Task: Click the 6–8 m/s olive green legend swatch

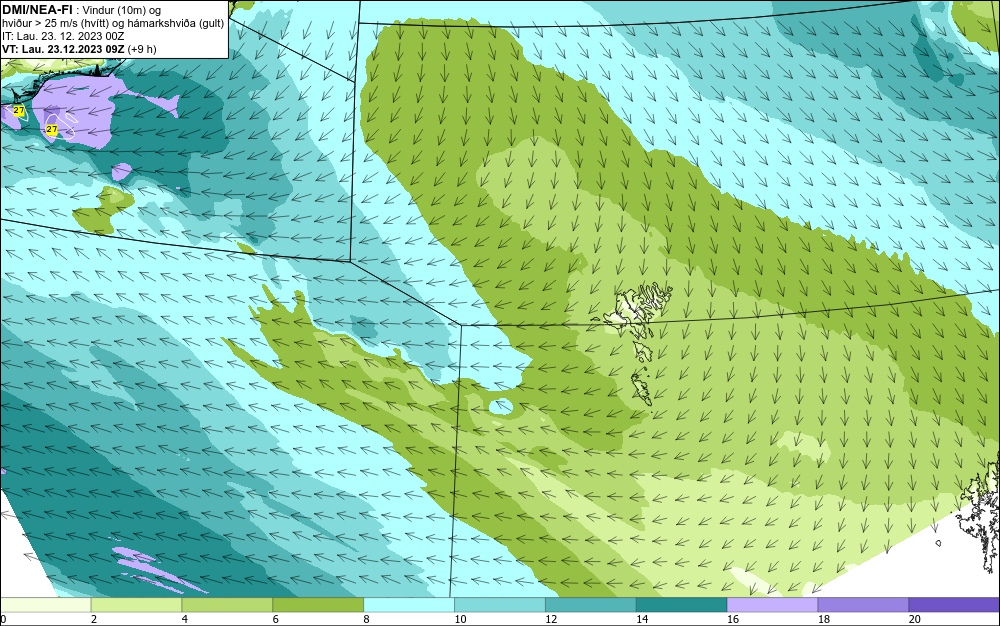Action: 318,604
